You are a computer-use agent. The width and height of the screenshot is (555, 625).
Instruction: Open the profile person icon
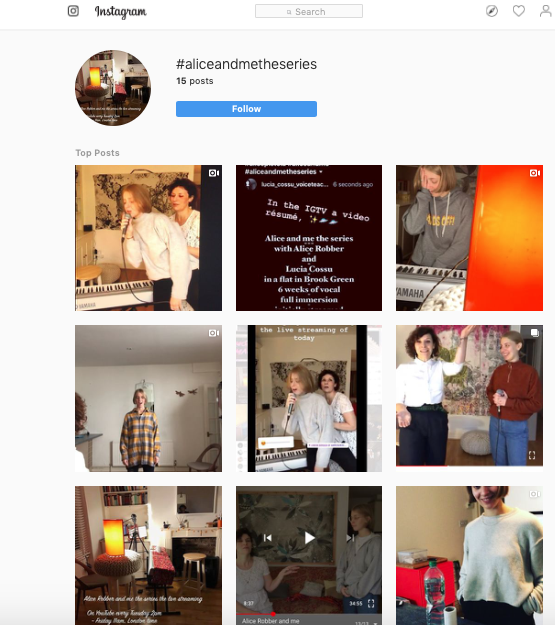[545, 11]
